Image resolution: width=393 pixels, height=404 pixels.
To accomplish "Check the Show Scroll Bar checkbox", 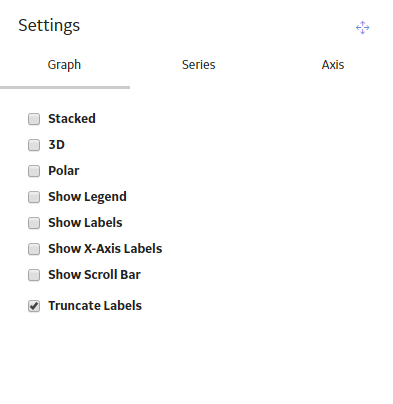I will (x=34, y=275).
